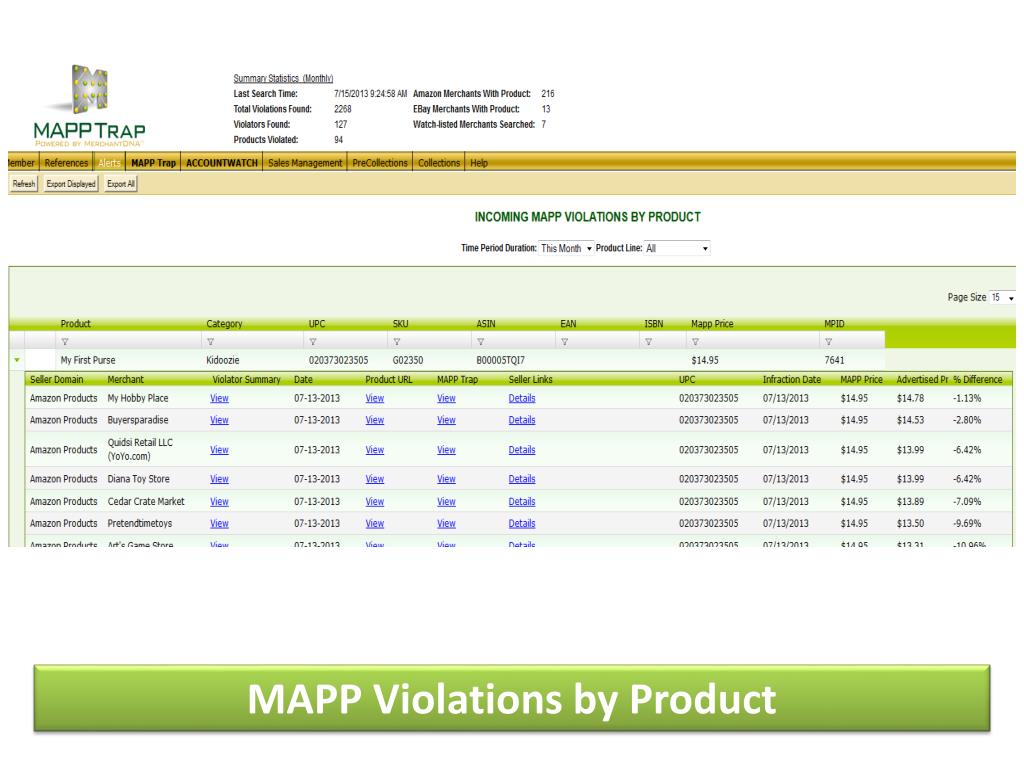Open Details link for Diana Toy Store
This screenshot has height=768, width=1024.
(522, 479)
